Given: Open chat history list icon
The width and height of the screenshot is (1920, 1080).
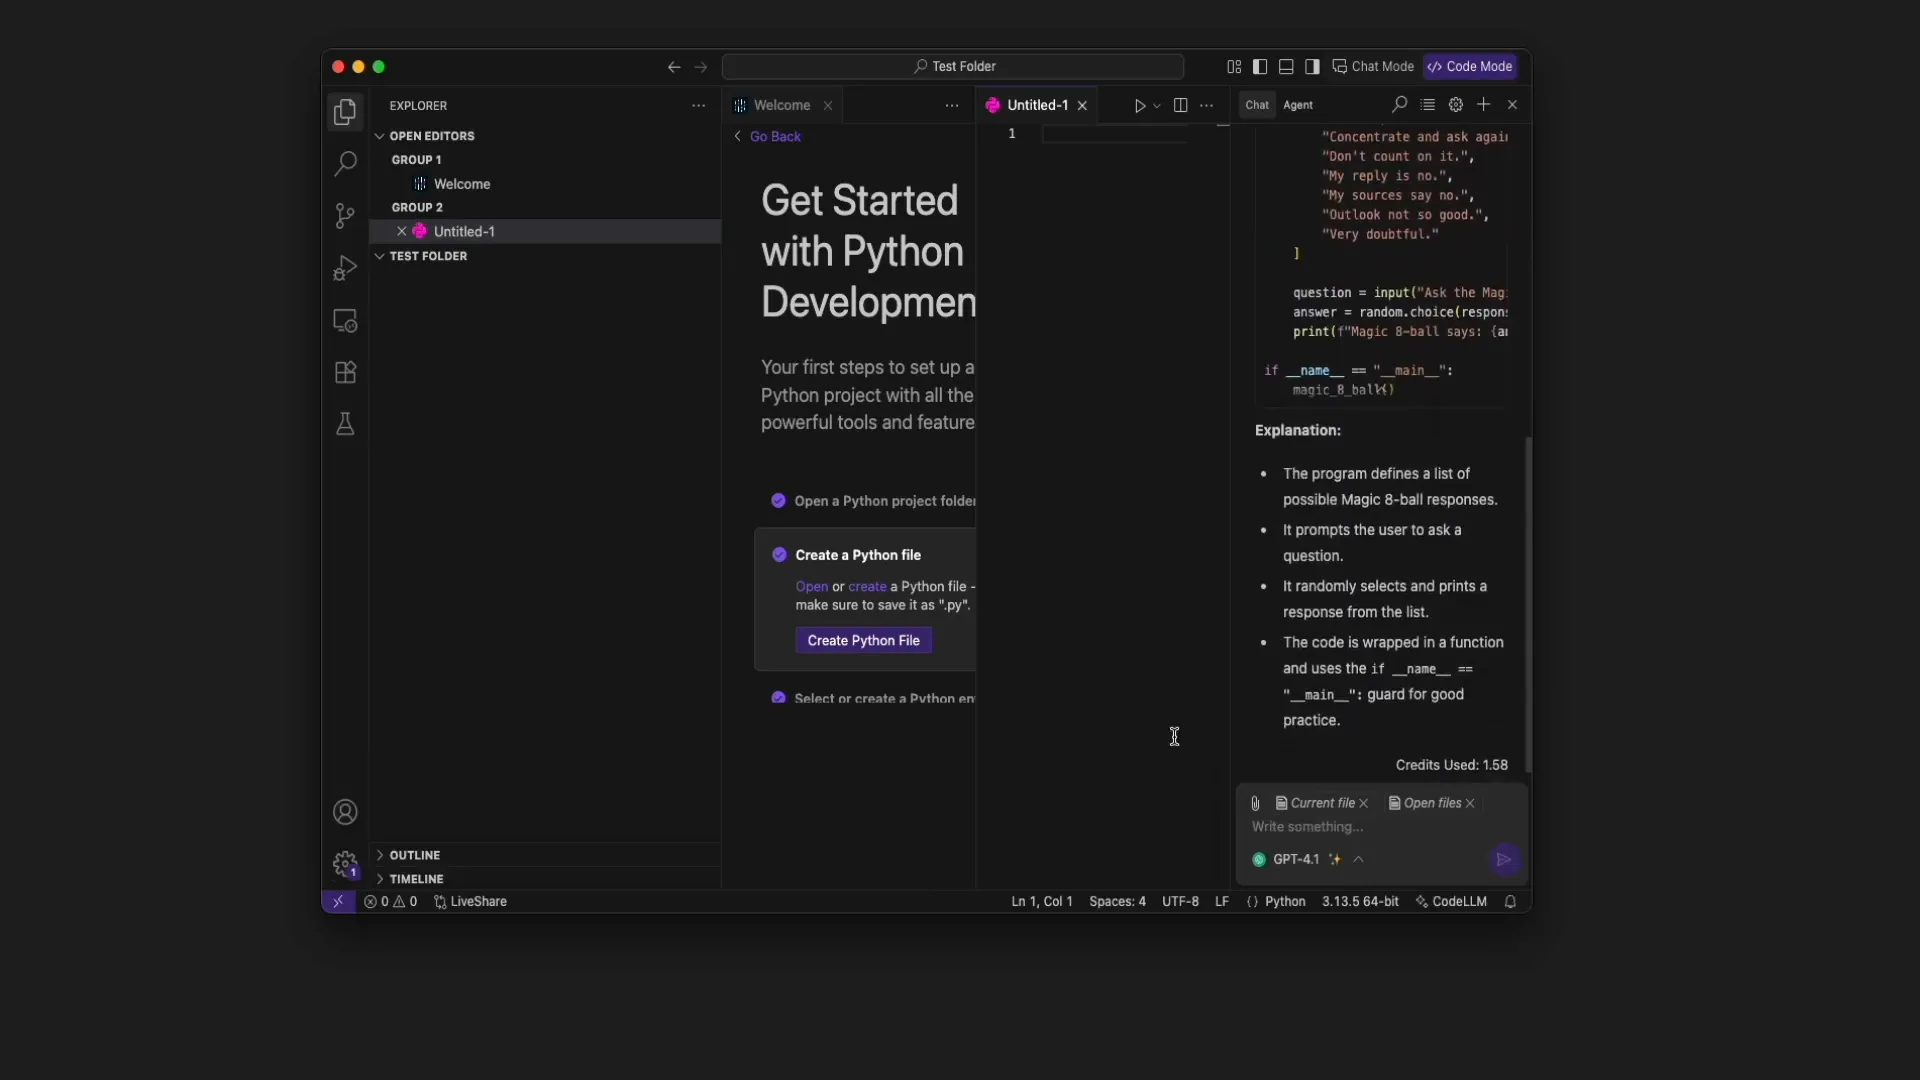Looking at the screenshot, I should (x=1427, y=105).
